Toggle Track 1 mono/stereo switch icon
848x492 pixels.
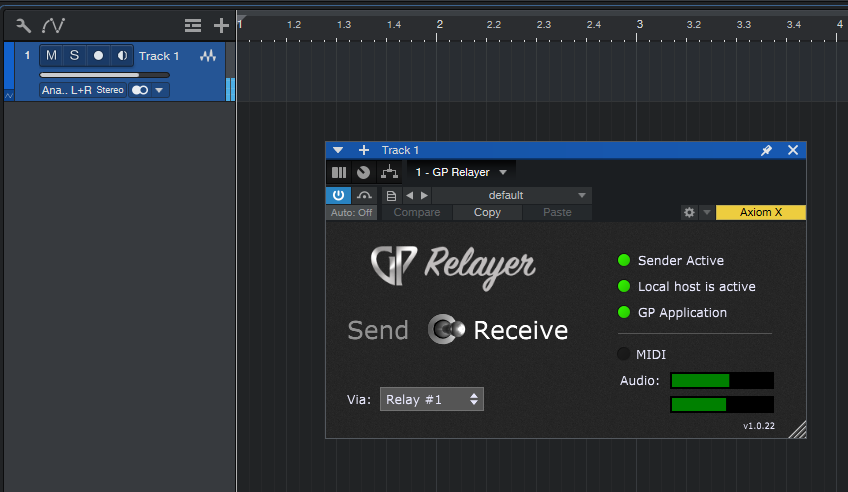coord(140,90)
